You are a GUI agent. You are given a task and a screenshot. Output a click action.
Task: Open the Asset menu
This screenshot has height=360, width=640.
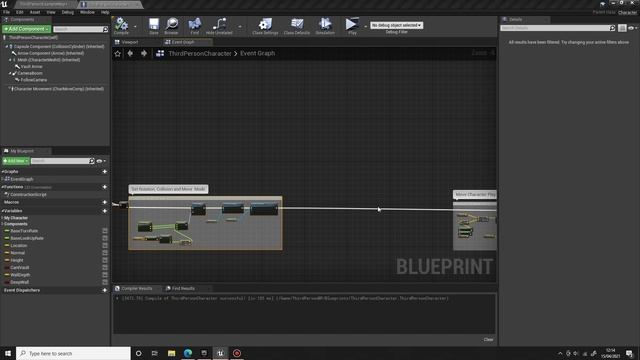(x=35, y=12)
